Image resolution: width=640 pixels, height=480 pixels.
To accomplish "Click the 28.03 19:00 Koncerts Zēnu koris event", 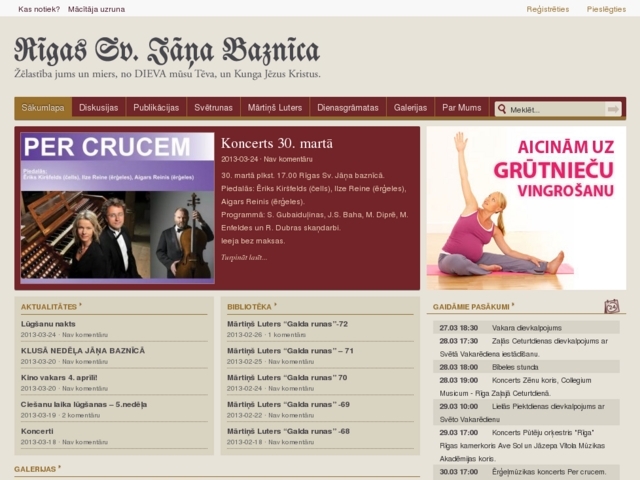I will coord(526,387).
